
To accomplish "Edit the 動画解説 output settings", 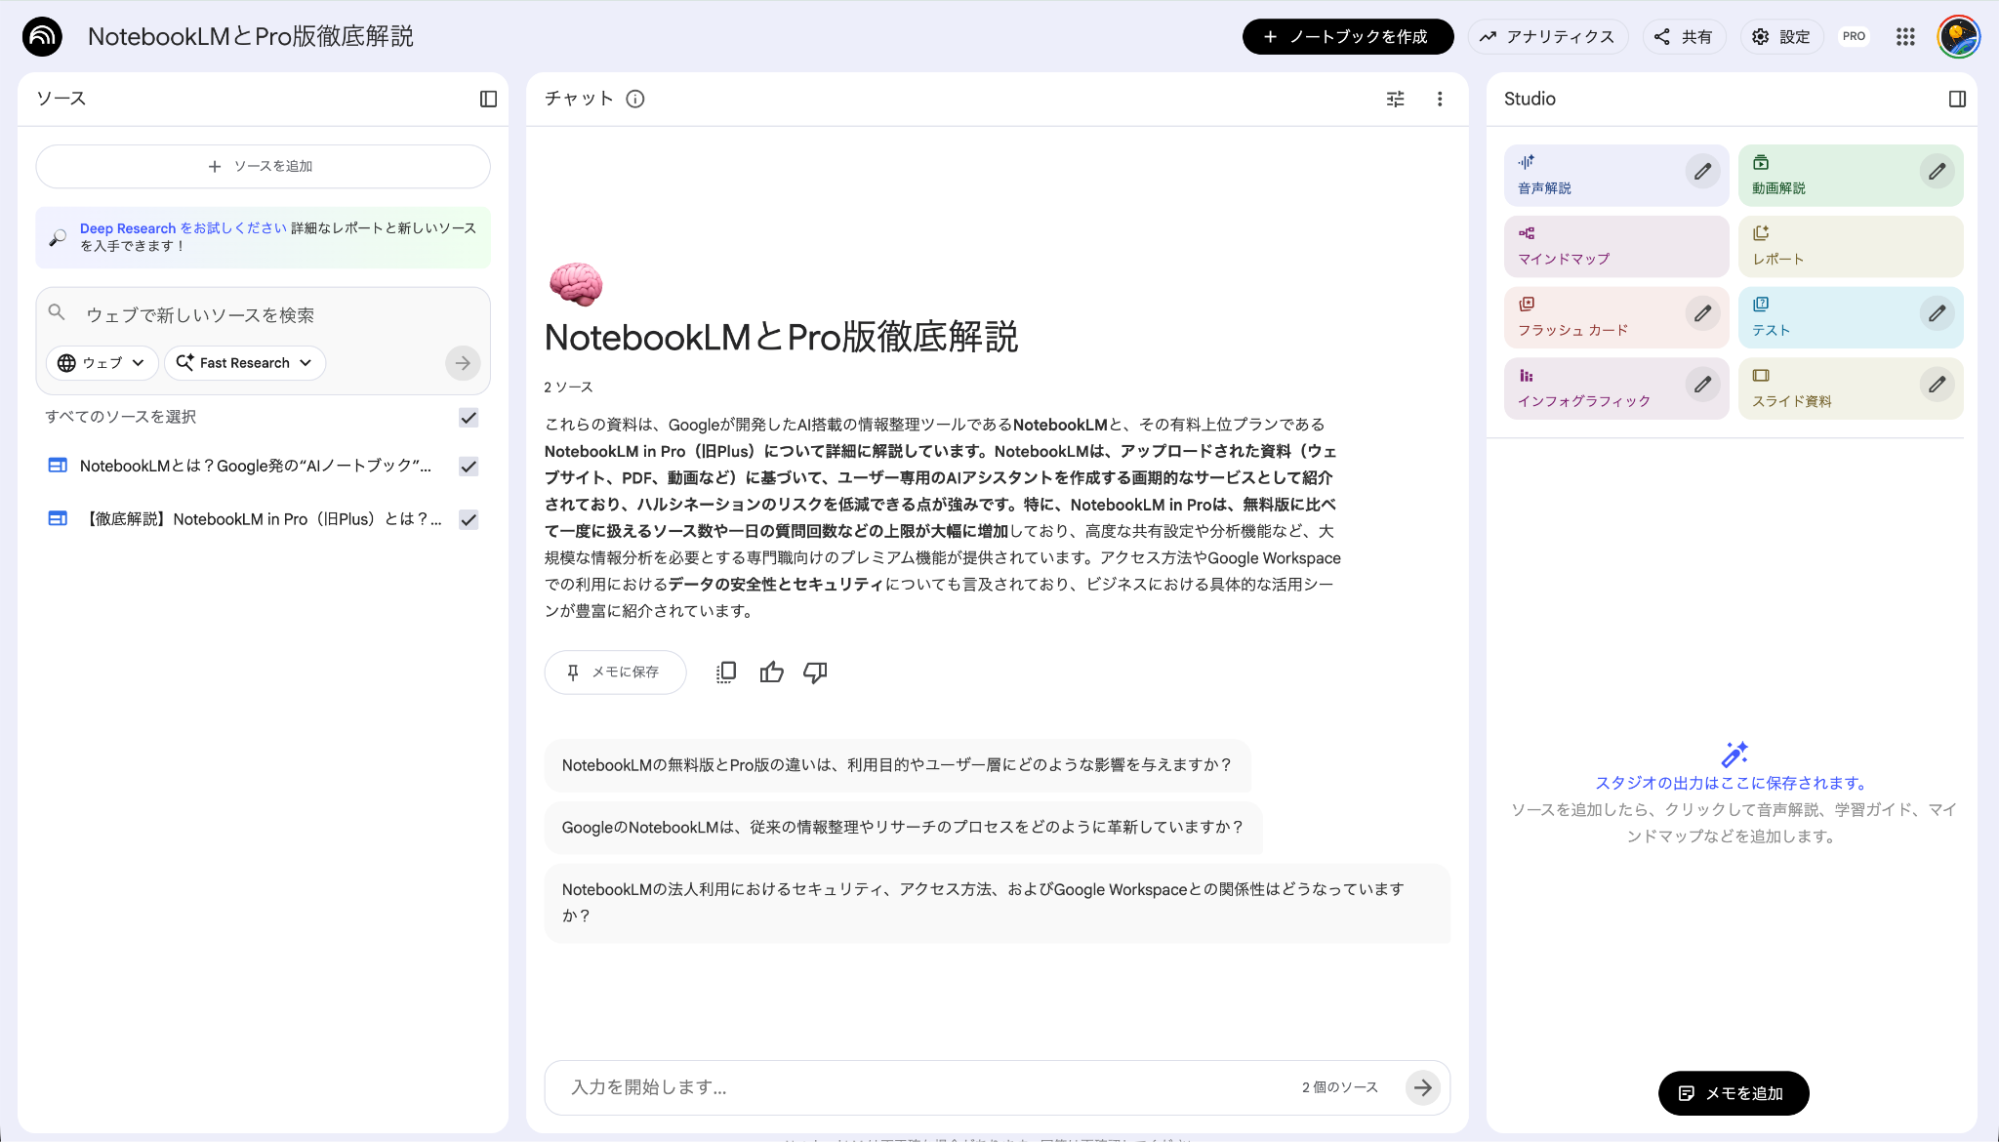I will [x=1937, y=171].
